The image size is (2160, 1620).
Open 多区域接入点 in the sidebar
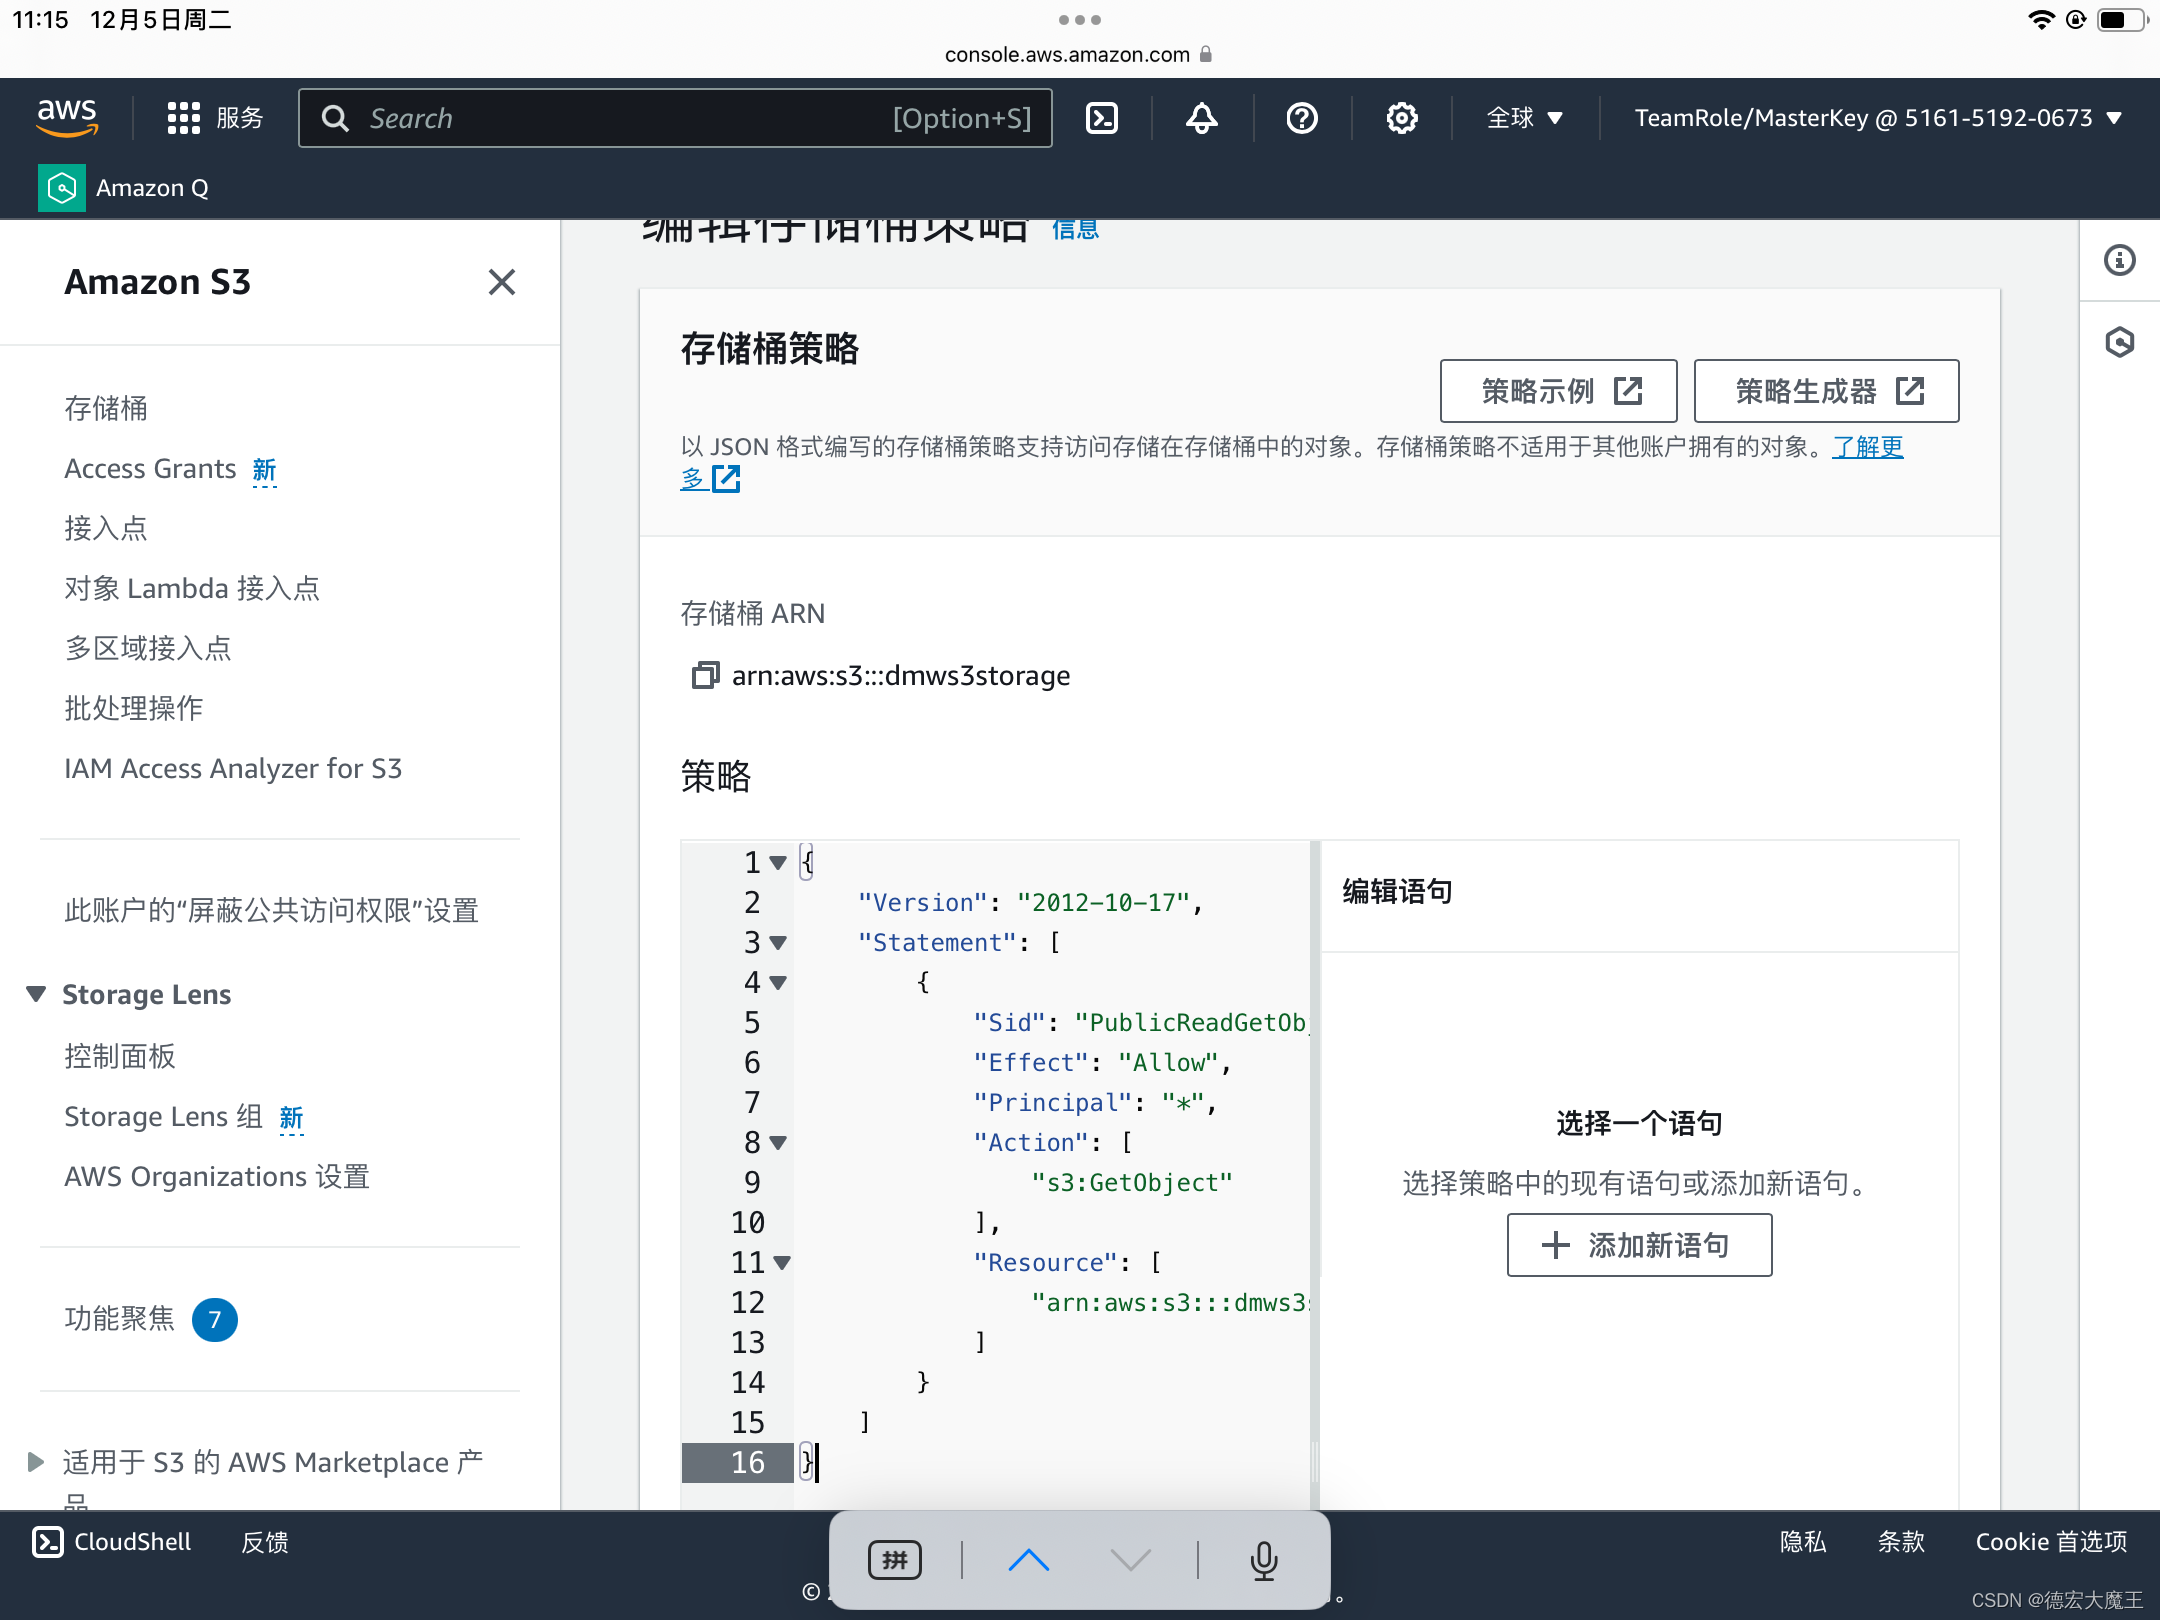tap(148, 648)
